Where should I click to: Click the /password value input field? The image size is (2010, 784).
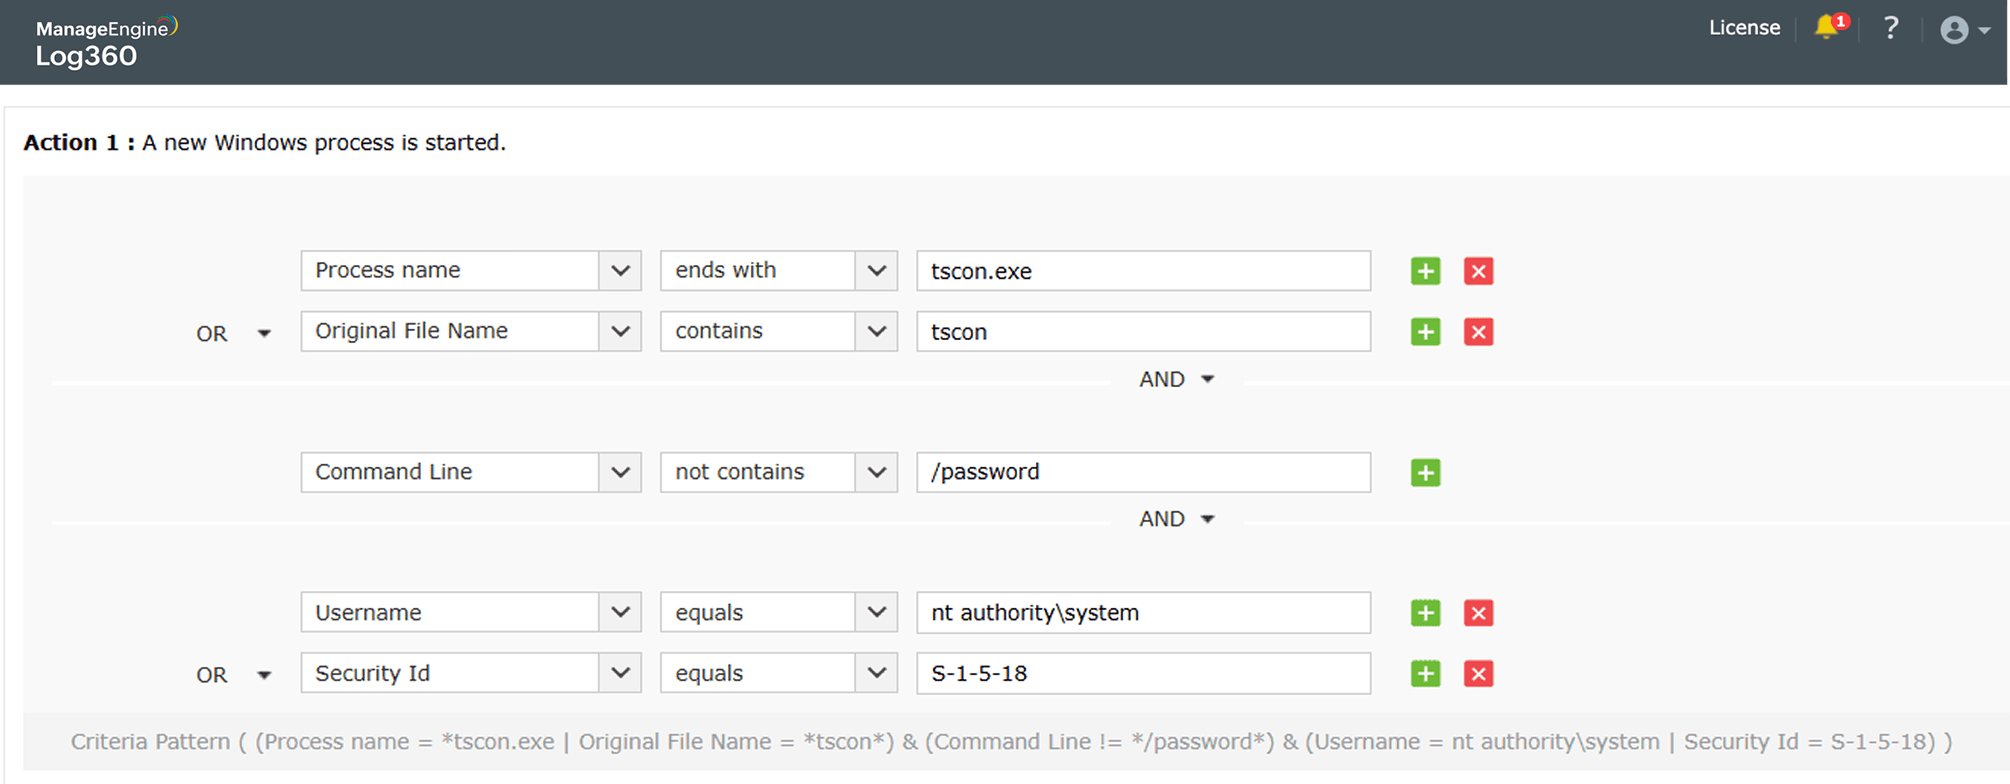(1142, 472)
